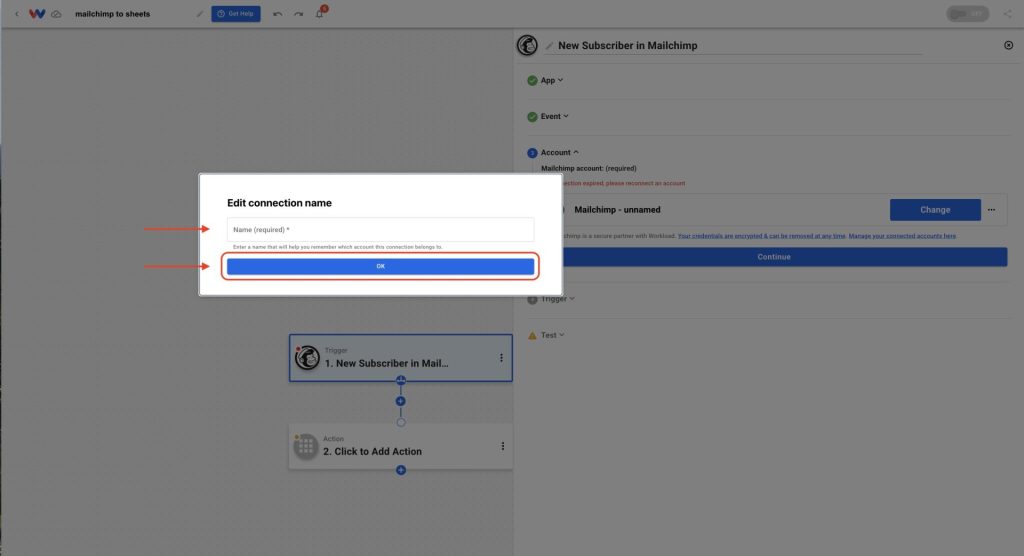Screen dimensions: 1024x556
Task: Click the Get Help button
Action: pos(236,14)
